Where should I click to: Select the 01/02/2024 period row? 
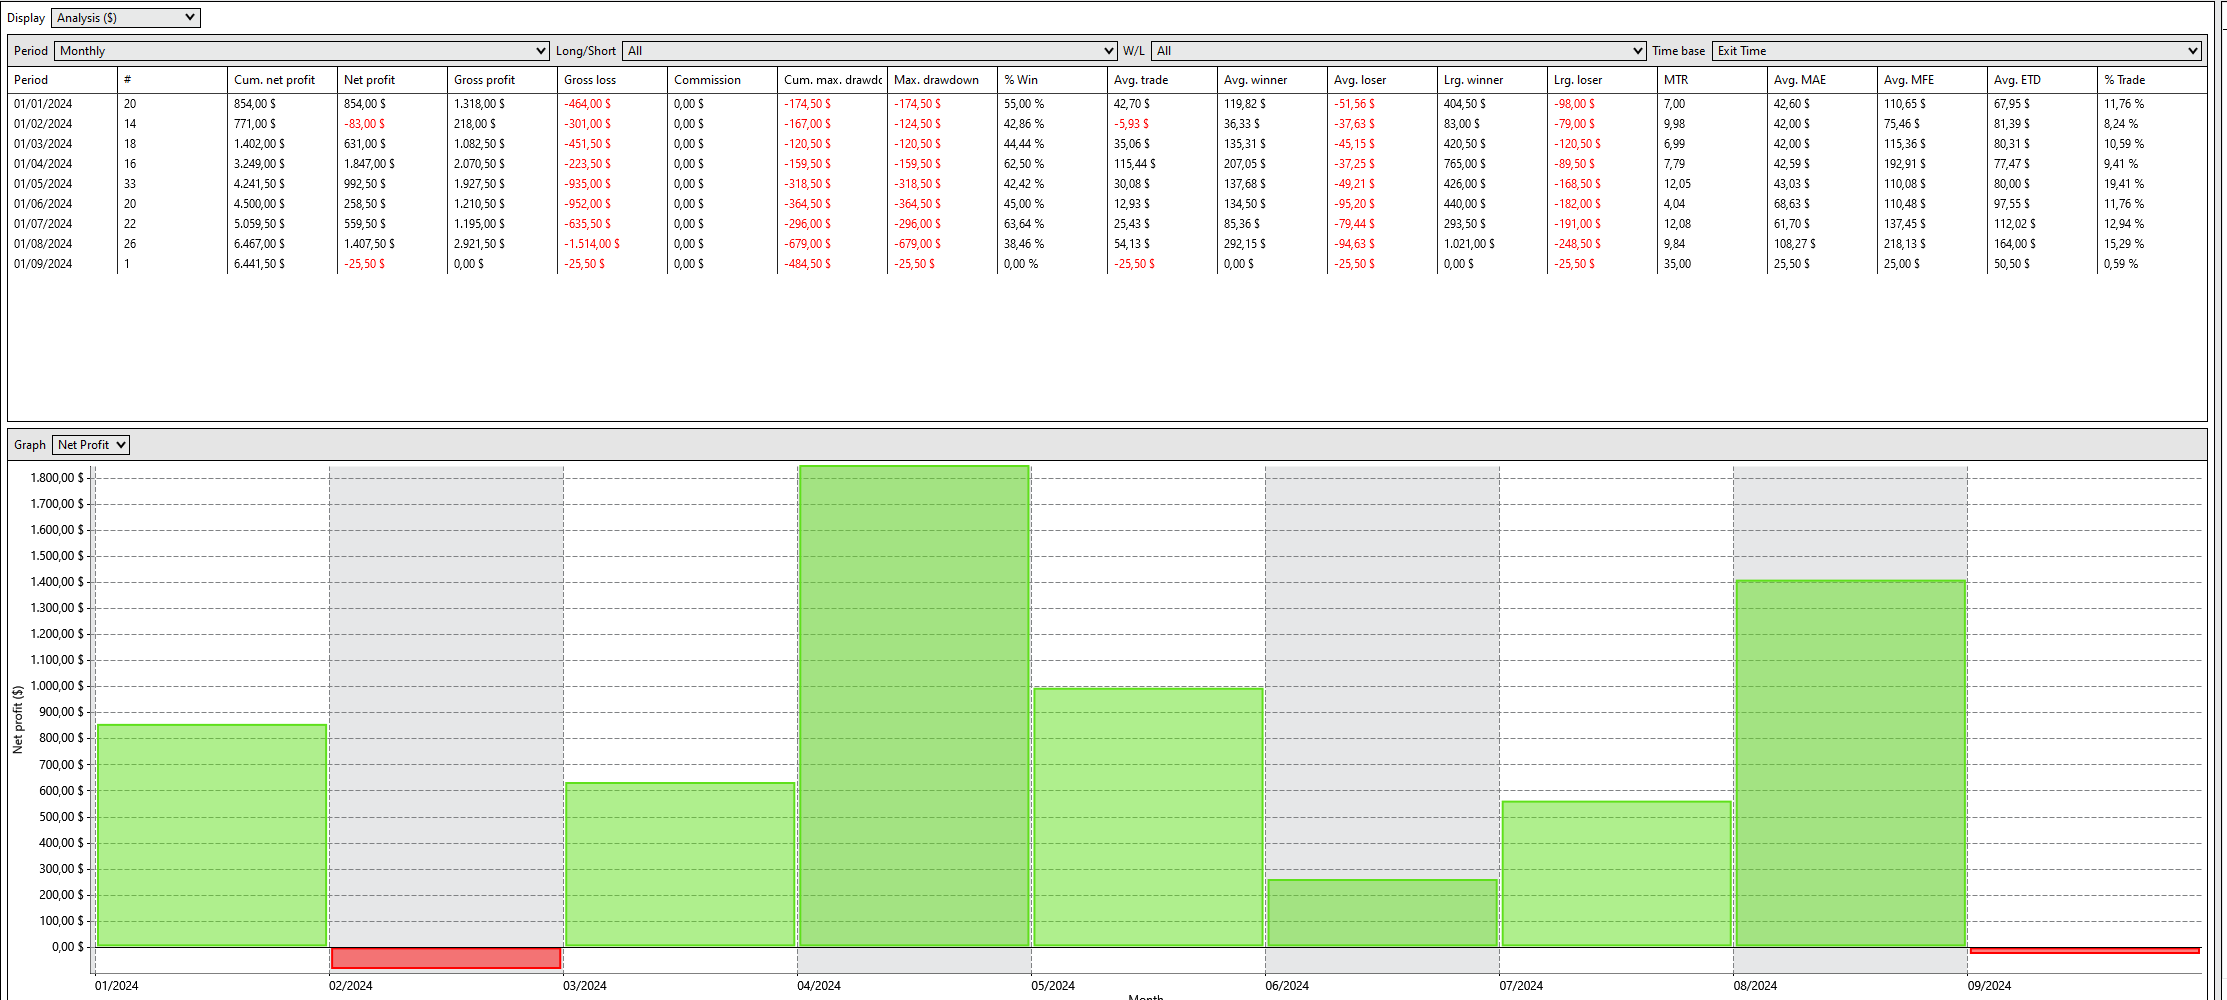coord(1107,124)
